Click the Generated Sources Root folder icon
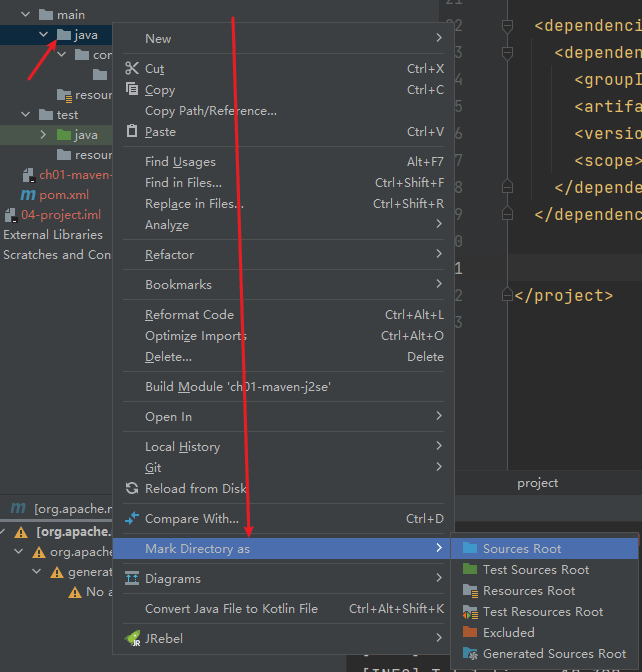The image size is (642, 672). [471, 654]
